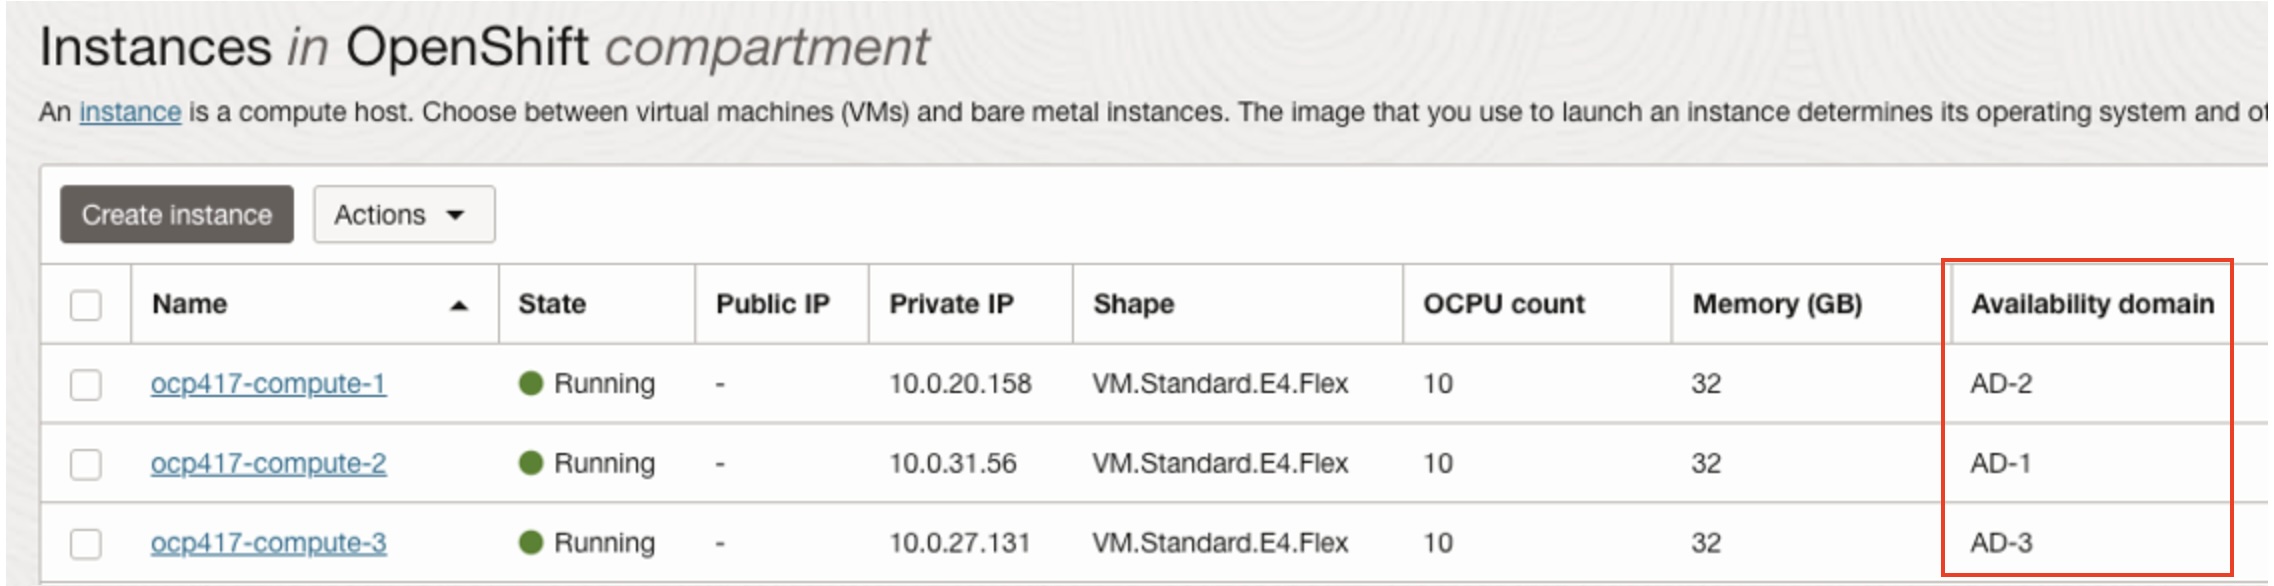Click the Availability domain column header
The height and width of the screenshot is (586, 2274).
tap(2092, 304)
